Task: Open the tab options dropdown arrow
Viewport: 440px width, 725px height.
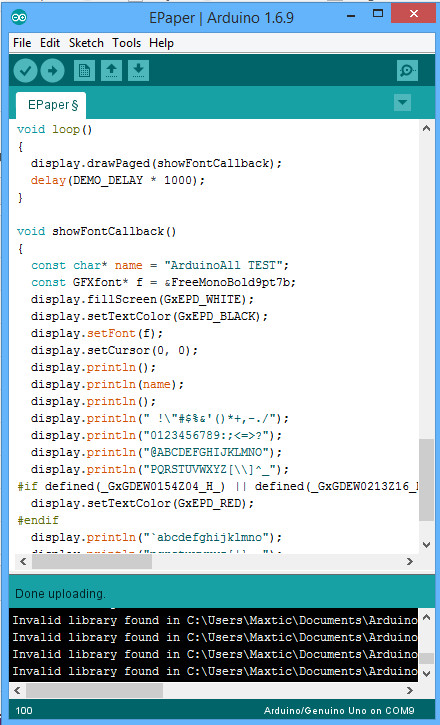Action: 403,102
